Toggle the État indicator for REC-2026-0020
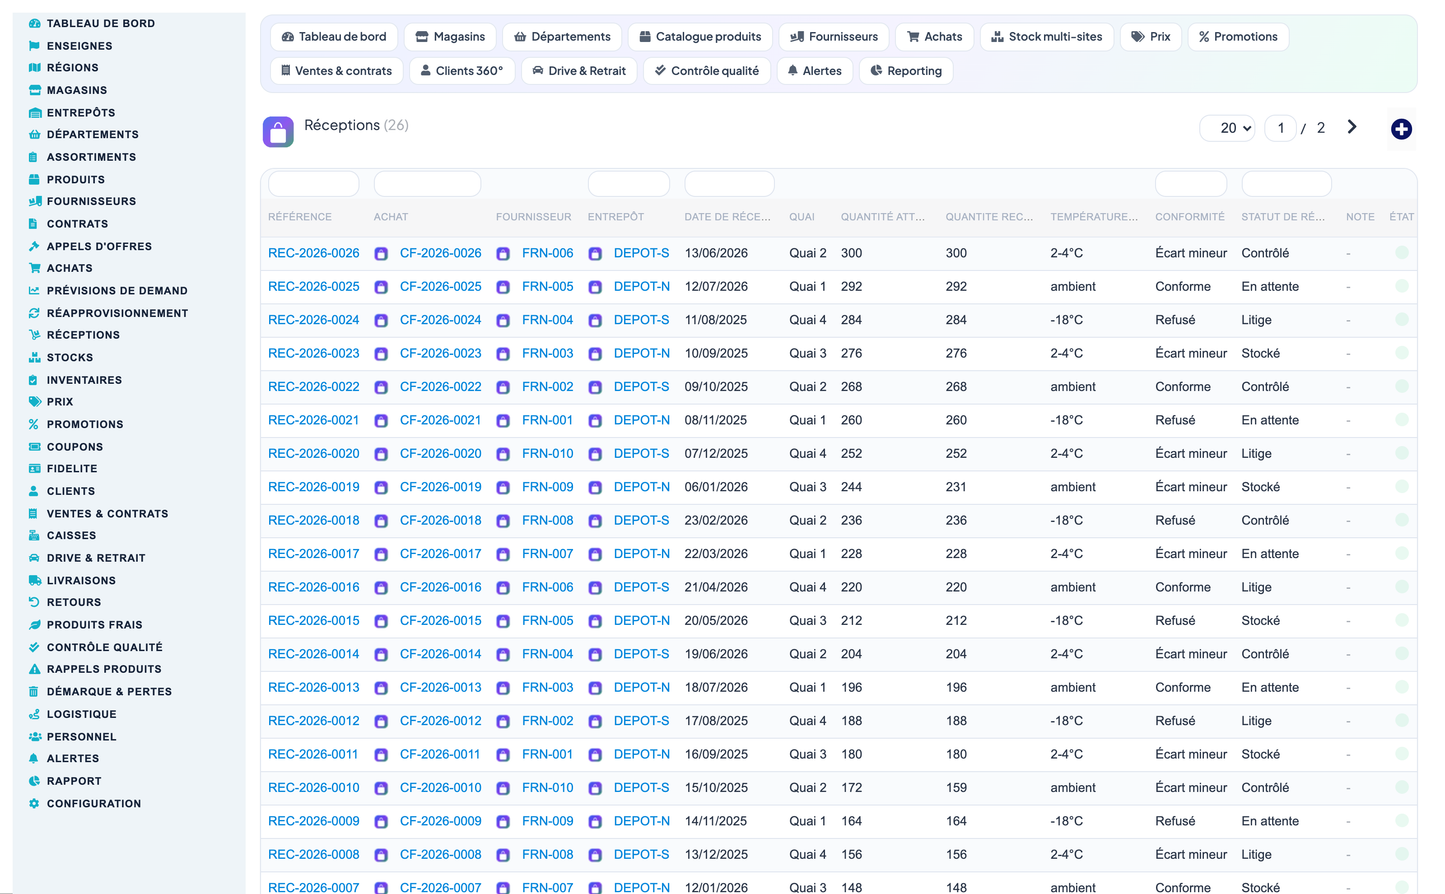 pyautogui.click(x=1402, y=453)
